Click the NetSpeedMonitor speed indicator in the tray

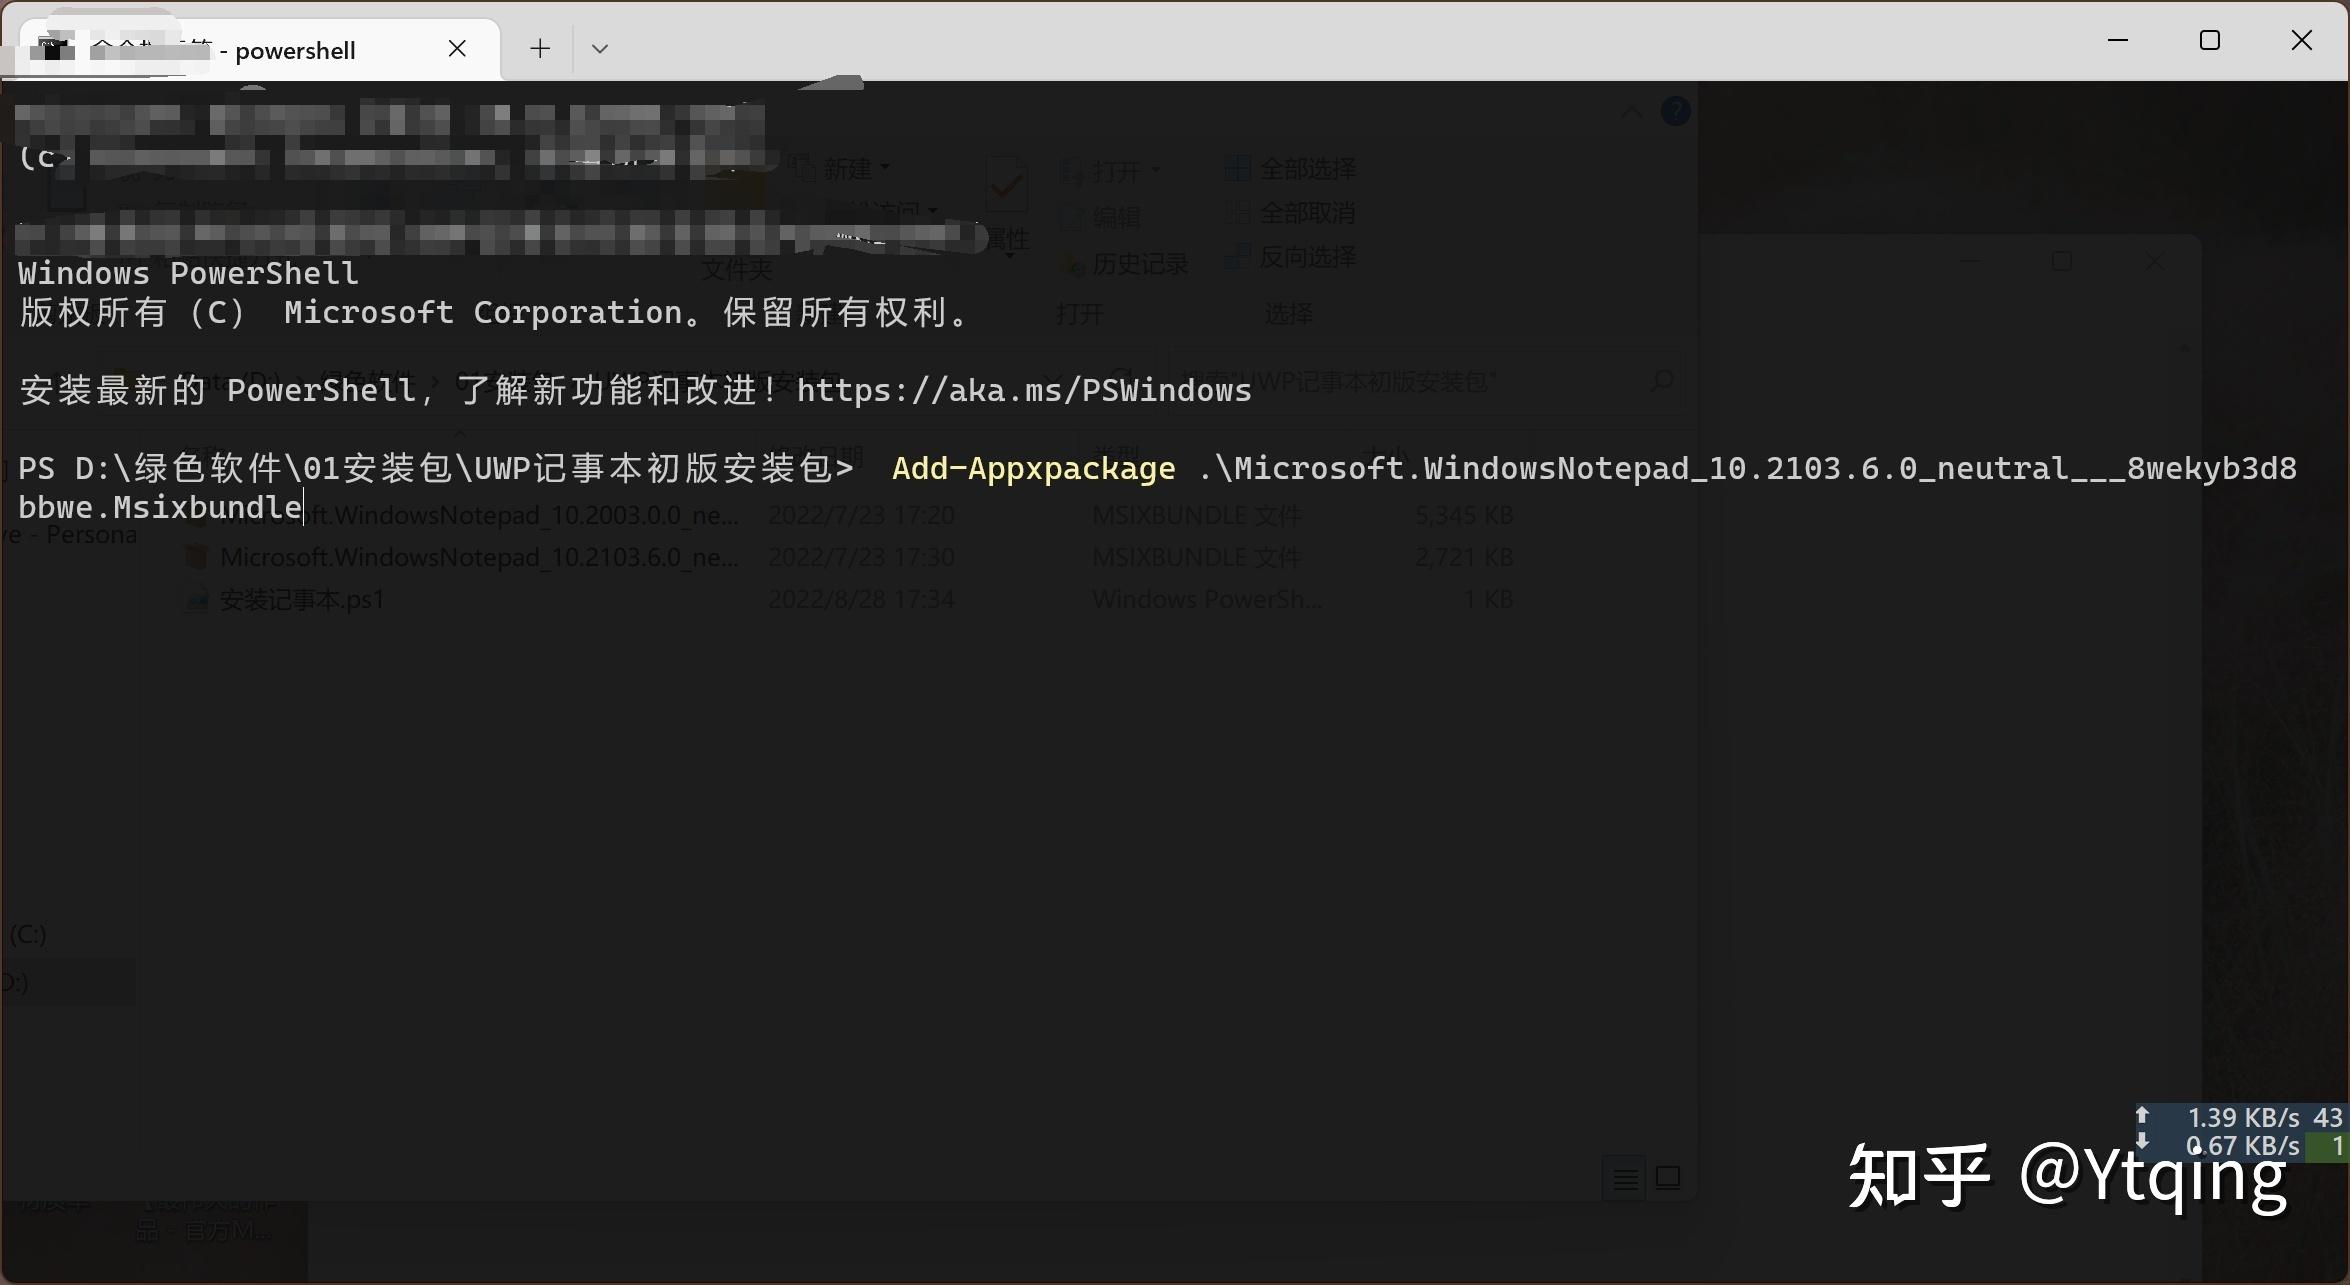coord(2245,1131)
